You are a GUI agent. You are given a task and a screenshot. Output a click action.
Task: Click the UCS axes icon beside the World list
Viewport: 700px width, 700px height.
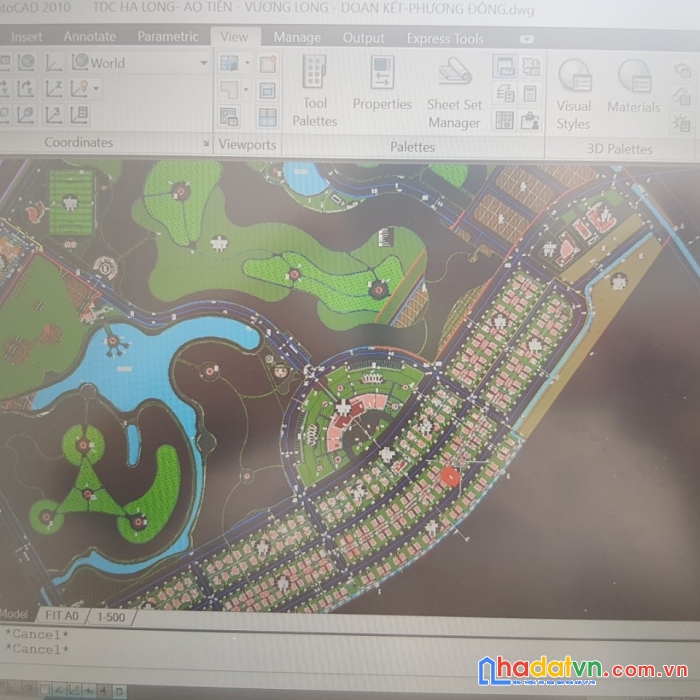click(54, 62)
